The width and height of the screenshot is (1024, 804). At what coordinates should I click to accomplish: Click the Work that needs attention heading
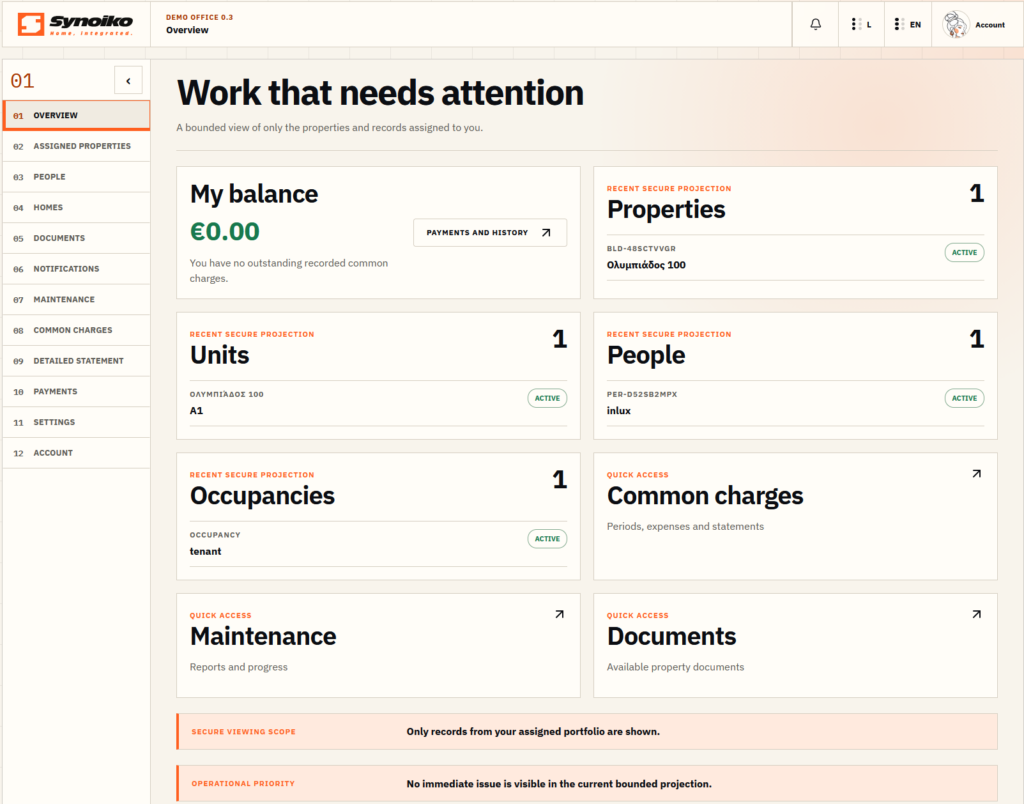[380, 93]
